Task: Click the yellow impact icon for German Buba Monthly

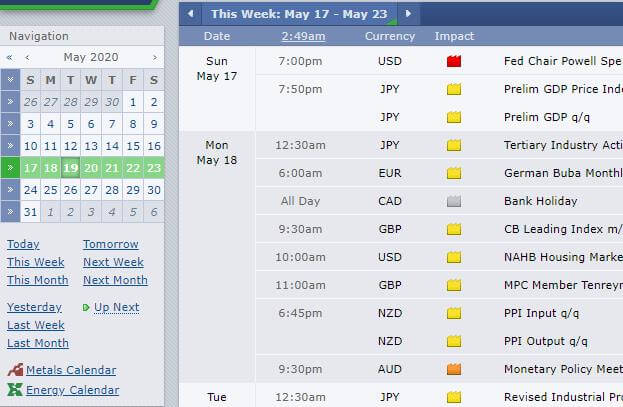Action: click(x=454, y=173)
